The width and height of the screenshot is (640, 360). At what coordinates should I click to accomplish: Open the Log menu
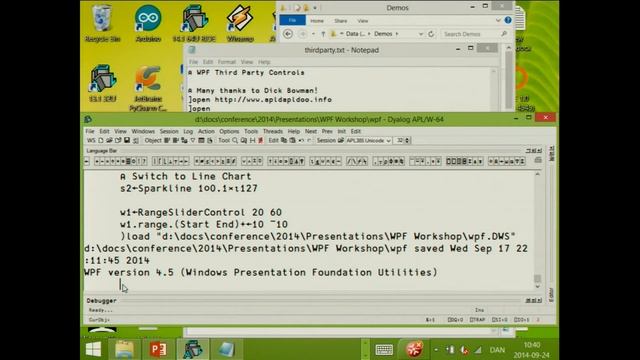(x=188, y=131)
